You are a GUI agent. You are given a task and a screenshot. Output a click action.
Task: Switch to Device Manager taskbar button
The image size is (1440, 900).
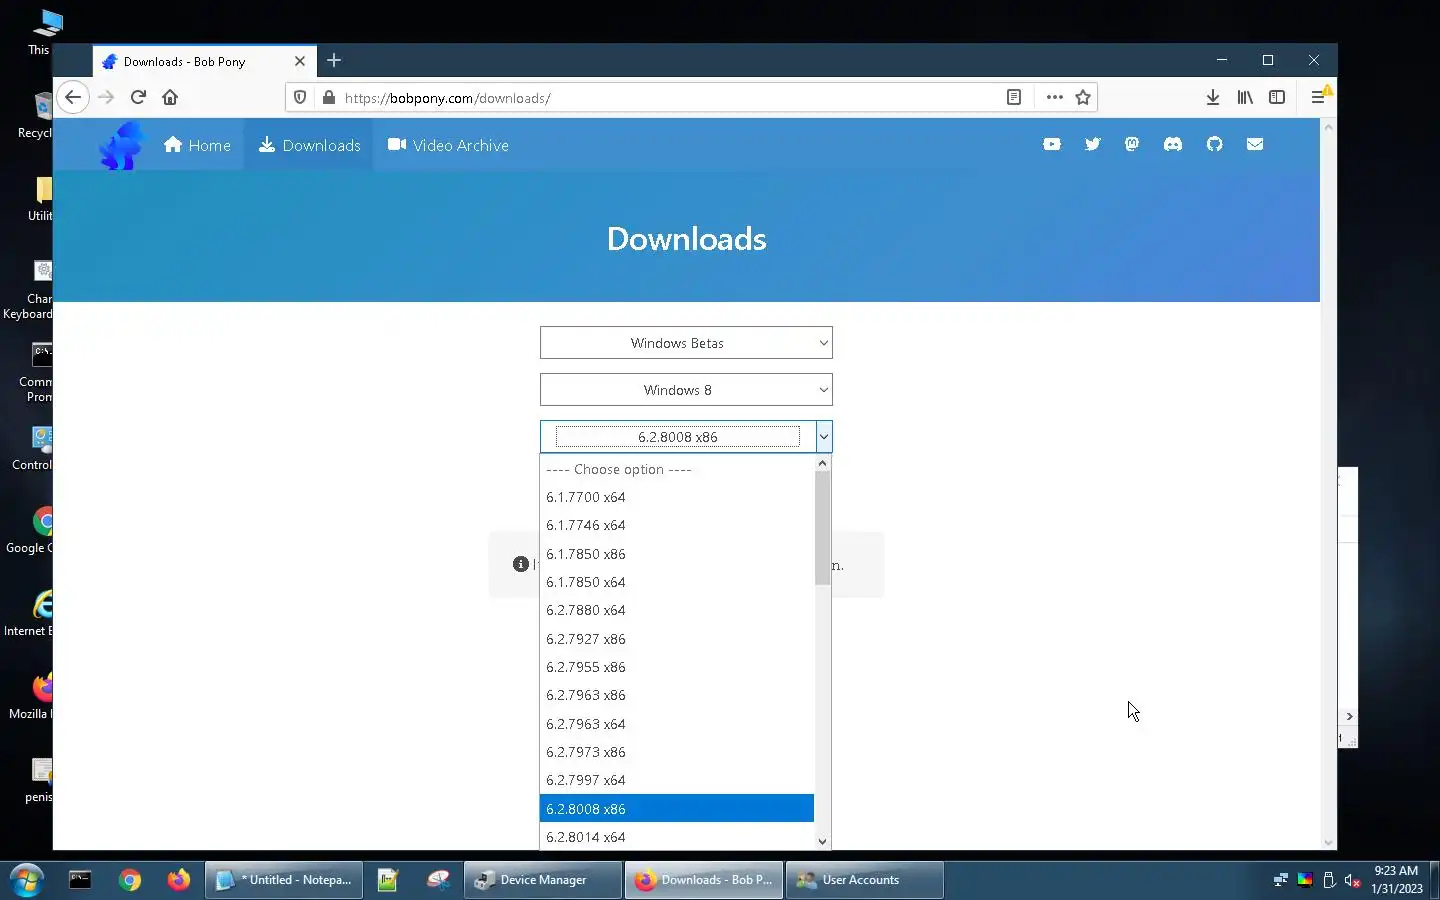click(543, 880)
